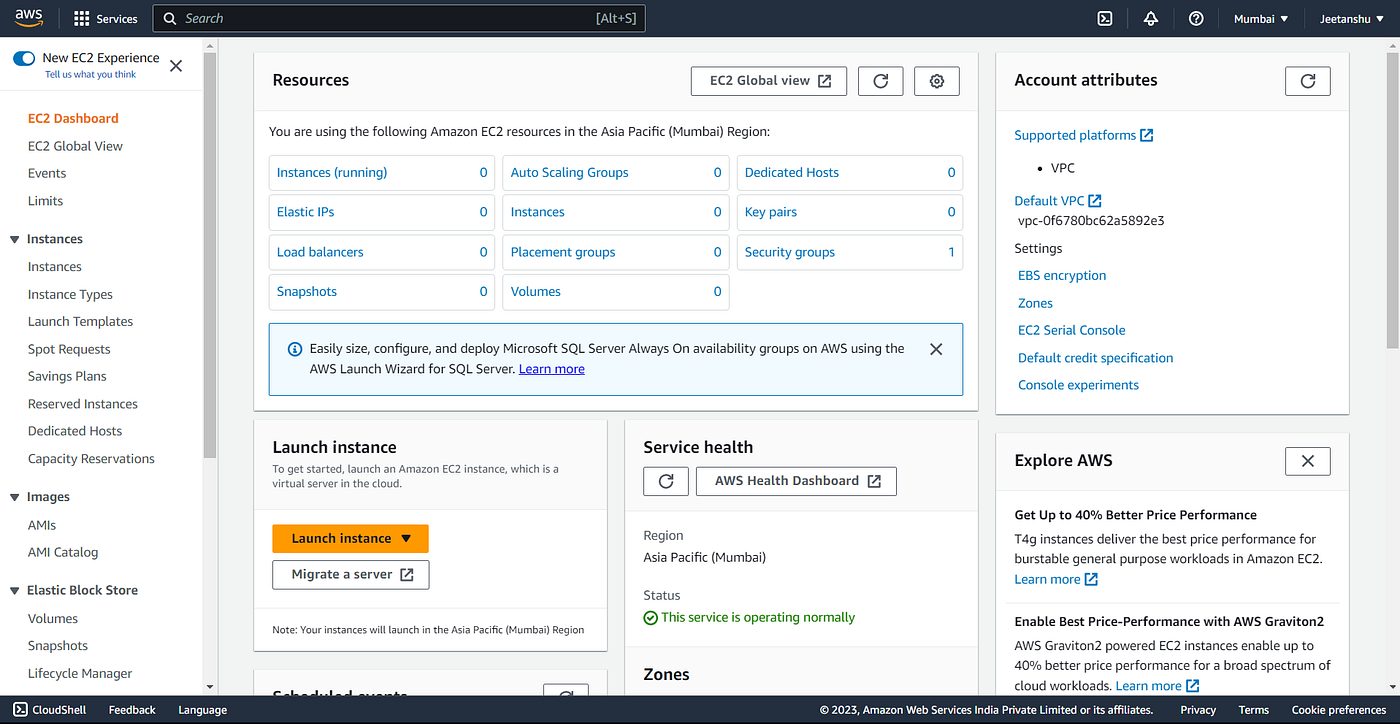Open the AWS home logo
The width and height of the screenshot is (1400, 724).
point(28,18)
